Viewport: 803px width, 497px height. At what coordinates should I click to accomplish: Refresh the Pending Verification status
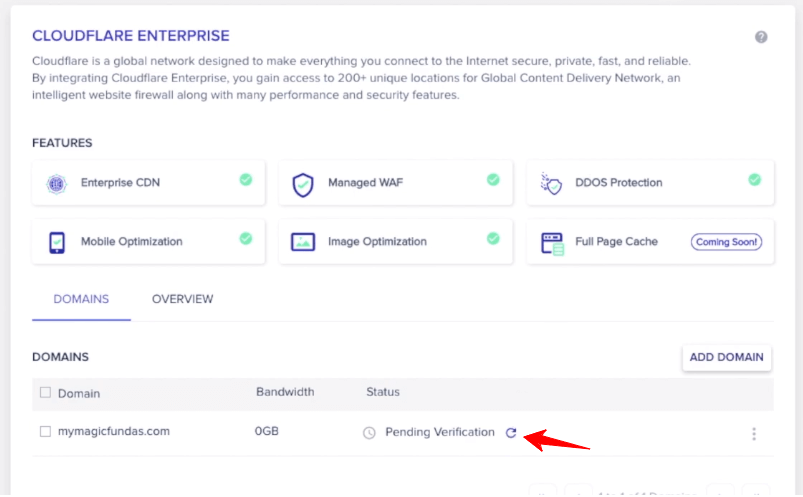pyautogui.click(x=511, y=432)
